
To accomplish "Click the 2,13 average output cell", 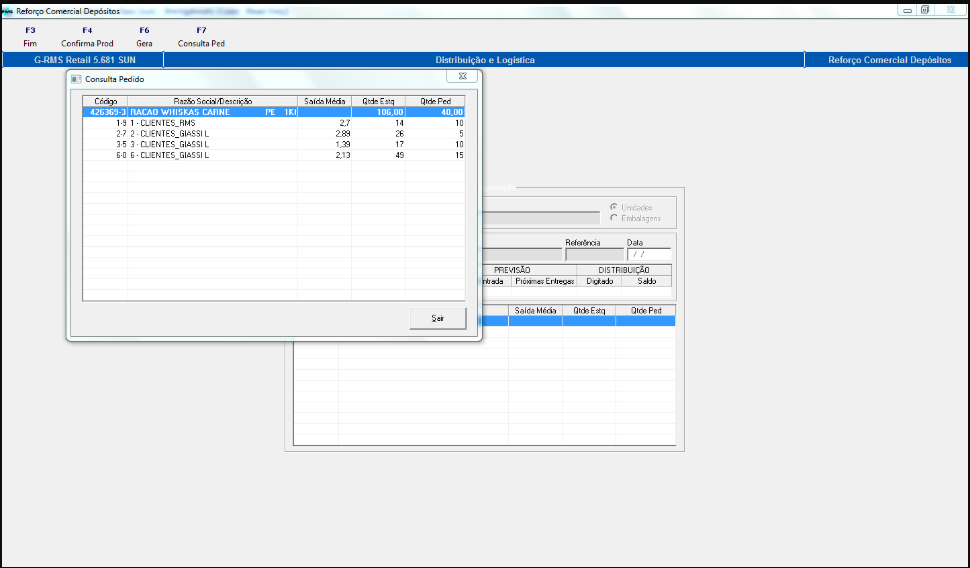I will 324,155.
